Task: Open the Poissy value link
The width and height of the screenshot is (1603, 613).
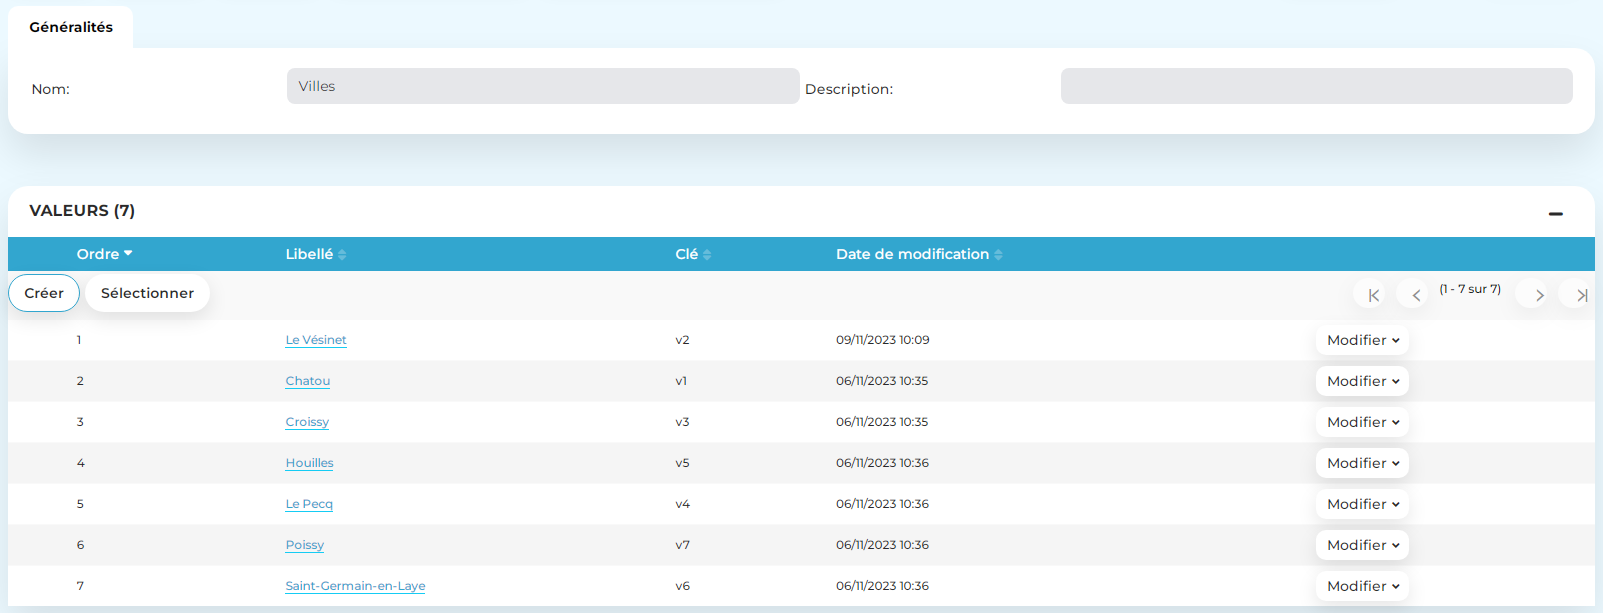Action: (304, 545)
